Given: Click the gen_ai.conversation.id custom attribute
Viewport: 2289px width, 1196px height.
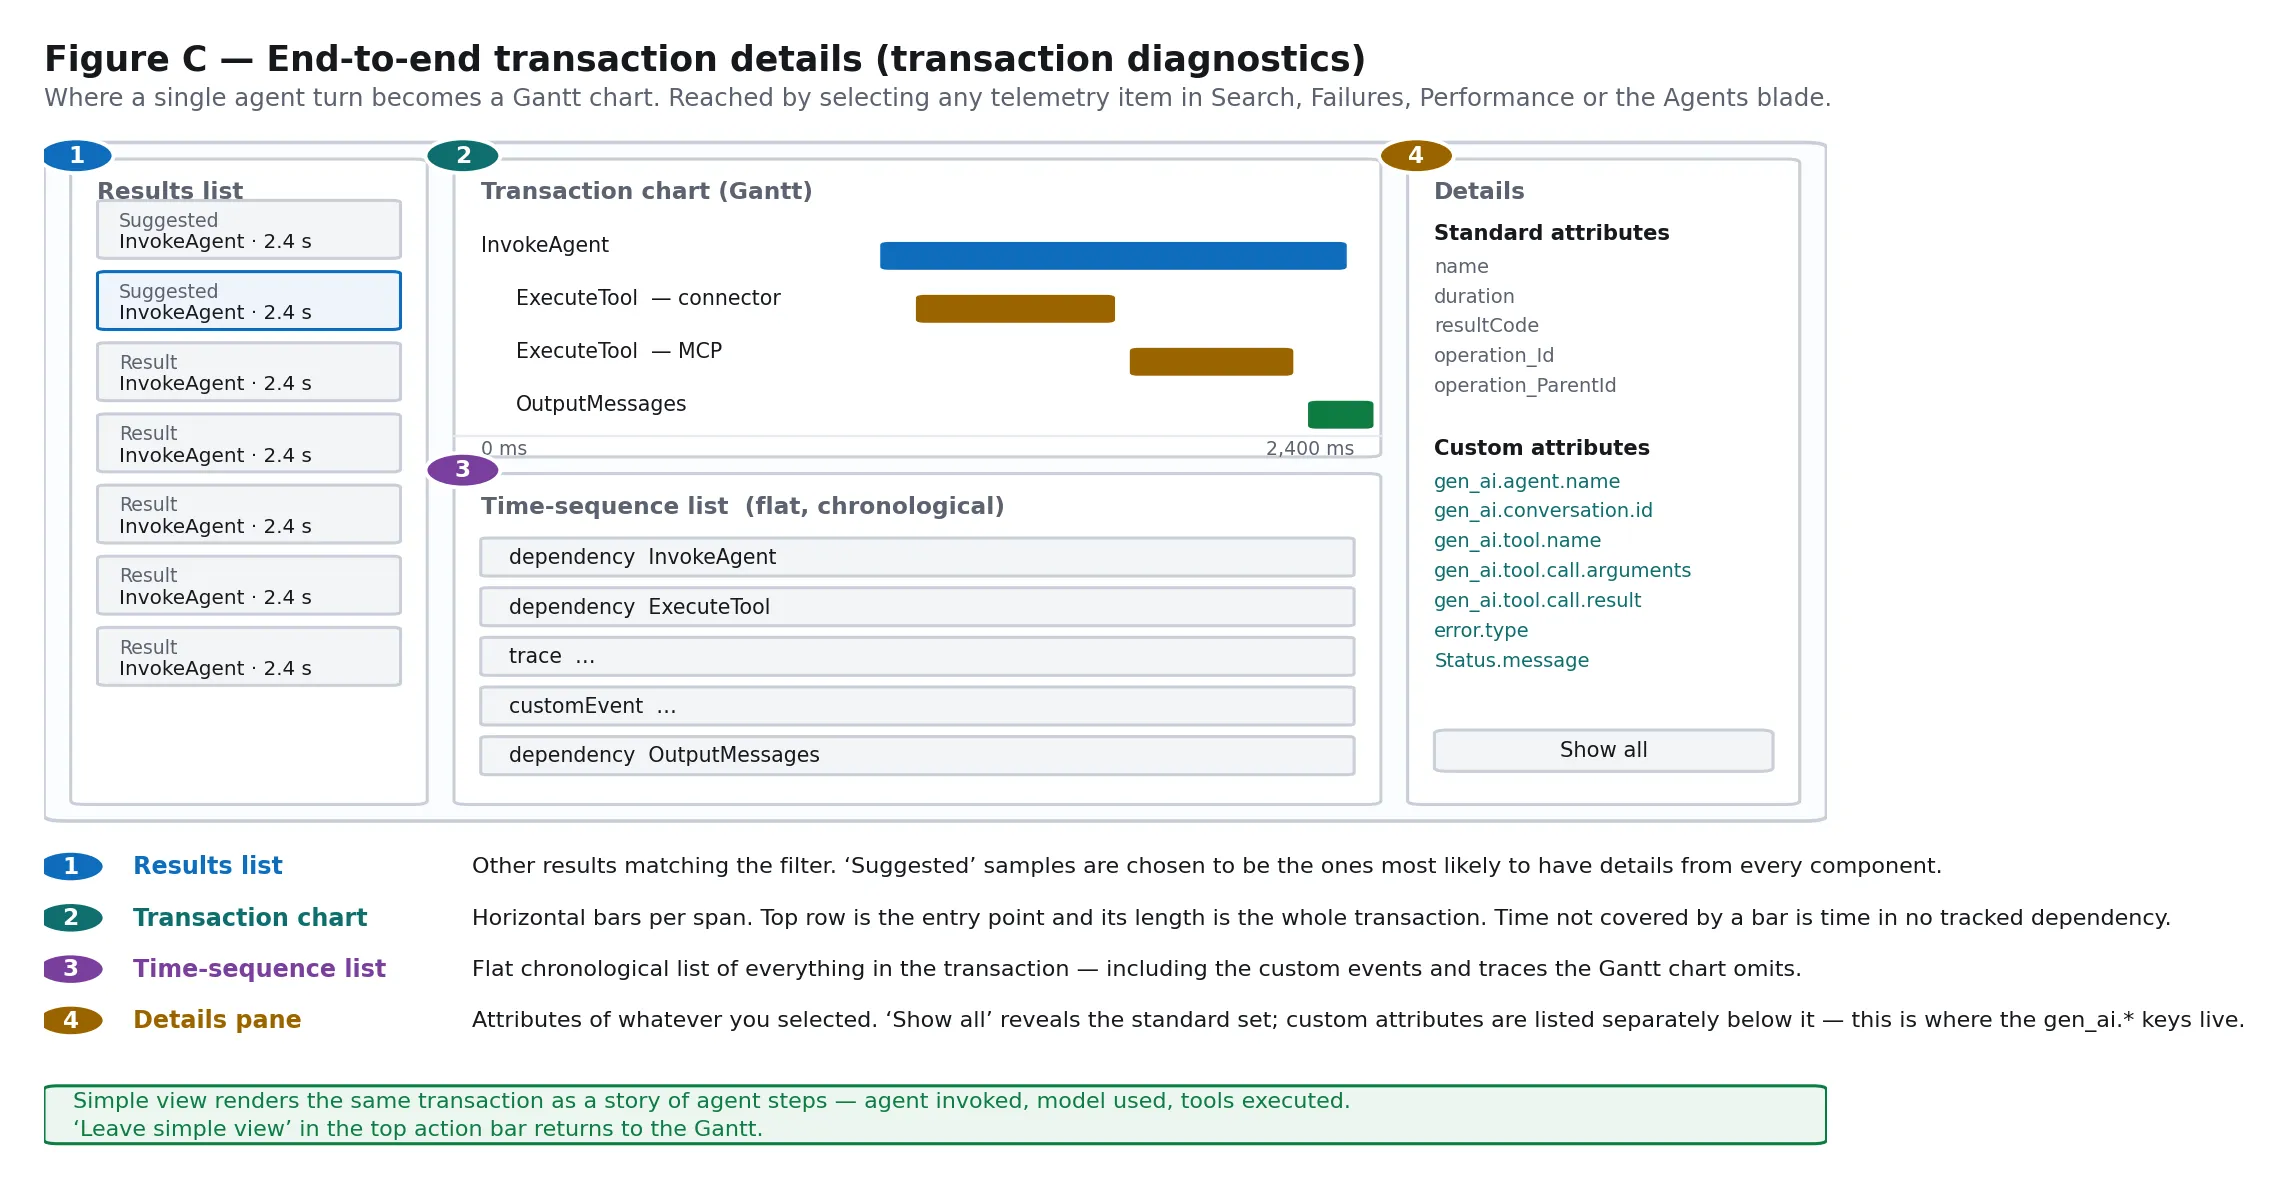Looking at the screenshot, I should [1543, 510].
